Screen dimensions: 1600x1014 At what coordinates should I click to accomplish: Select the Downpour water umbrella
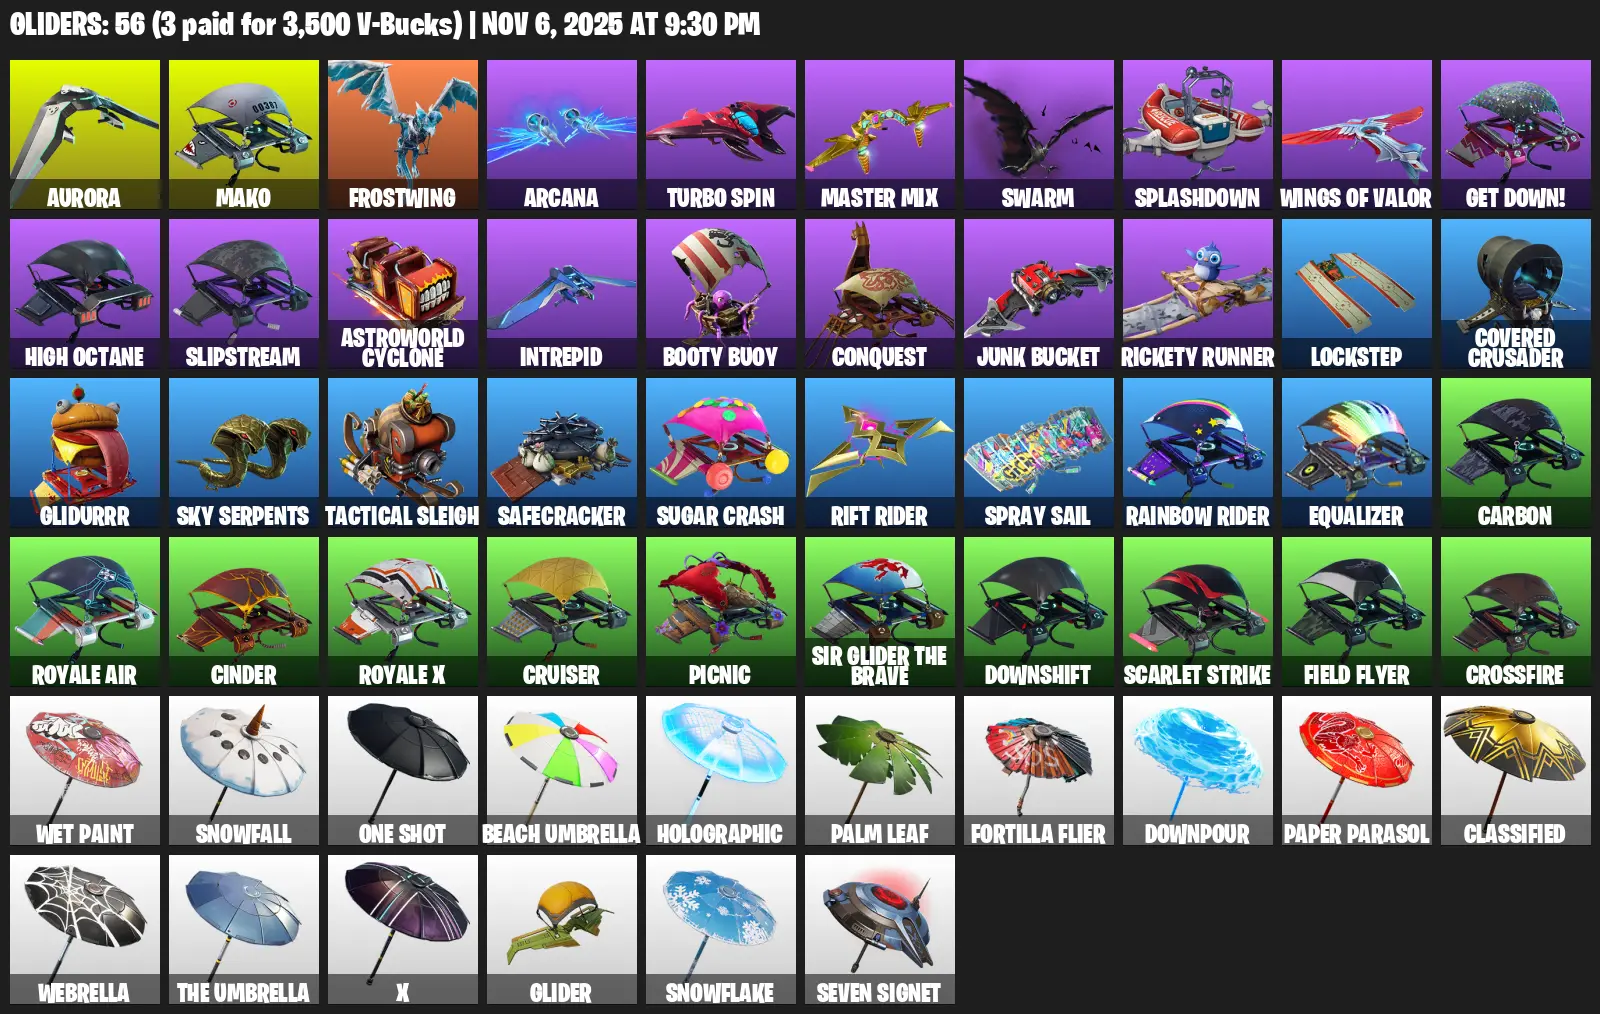pyautogui.click(x=1198, y=771)
